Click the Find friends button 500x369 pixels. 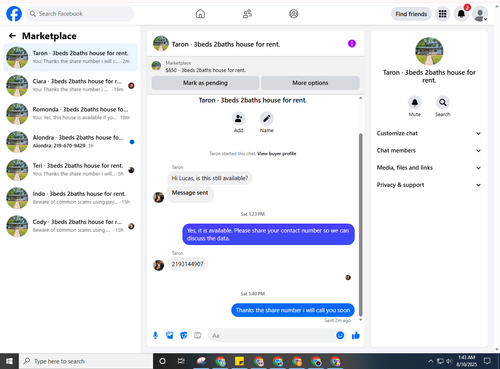coord(411,14)
